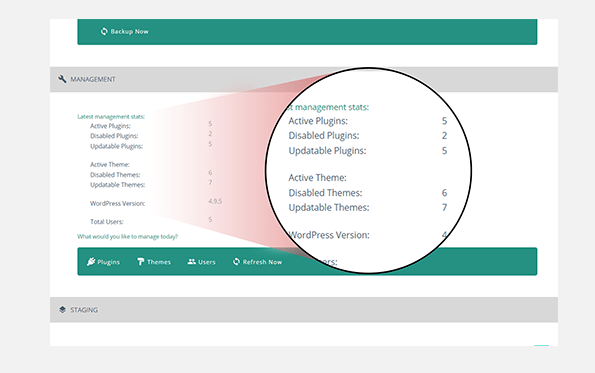Viewport: 595px width, 373px height.
Task: Click the Refresh Now button text
Action: 262,262
